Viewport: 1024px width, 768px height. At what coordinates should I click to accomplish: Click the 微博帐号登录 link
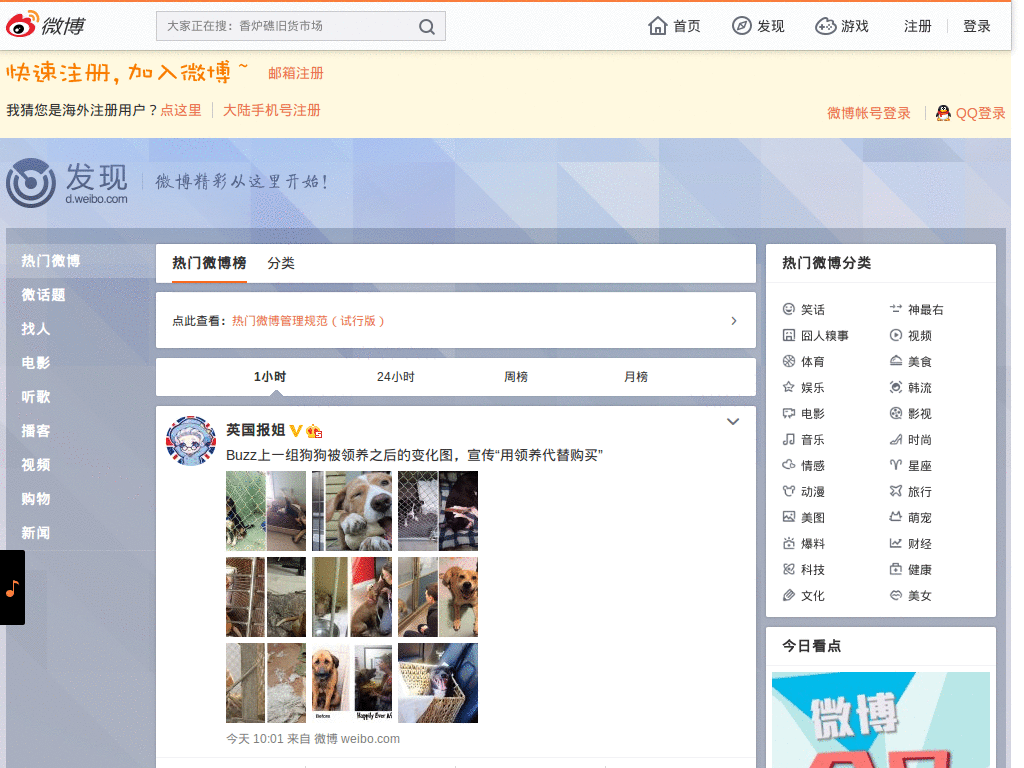(x=869, y=113)
